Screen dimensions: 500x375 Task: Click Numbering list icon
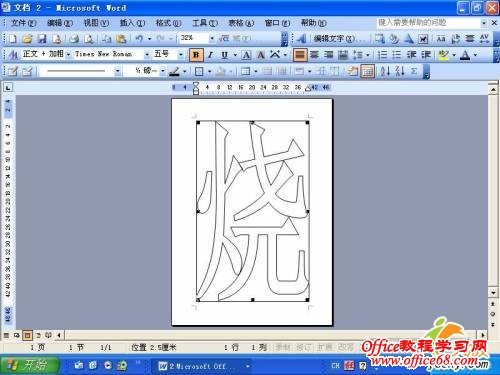coord(382,55)
